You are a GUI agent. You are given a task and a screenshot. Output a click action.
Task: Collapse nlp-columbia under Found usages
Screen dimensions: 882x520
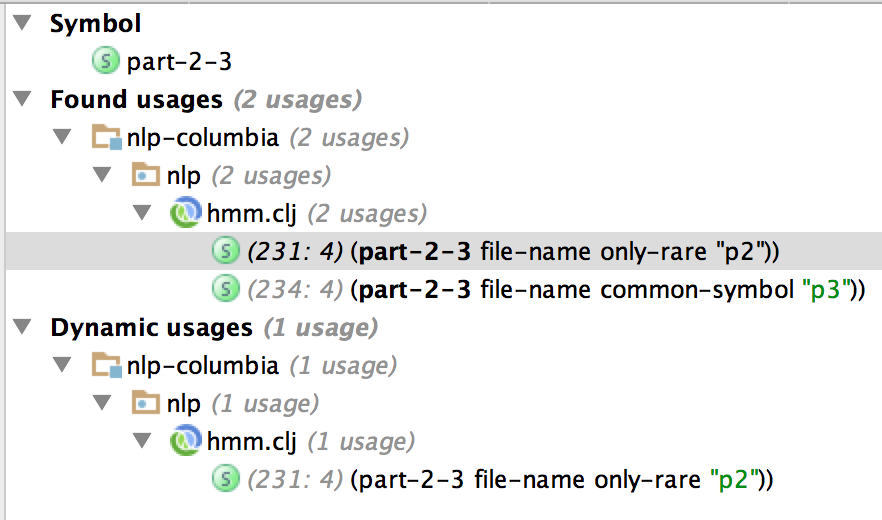pyautogui.click(x=62, y=137)
